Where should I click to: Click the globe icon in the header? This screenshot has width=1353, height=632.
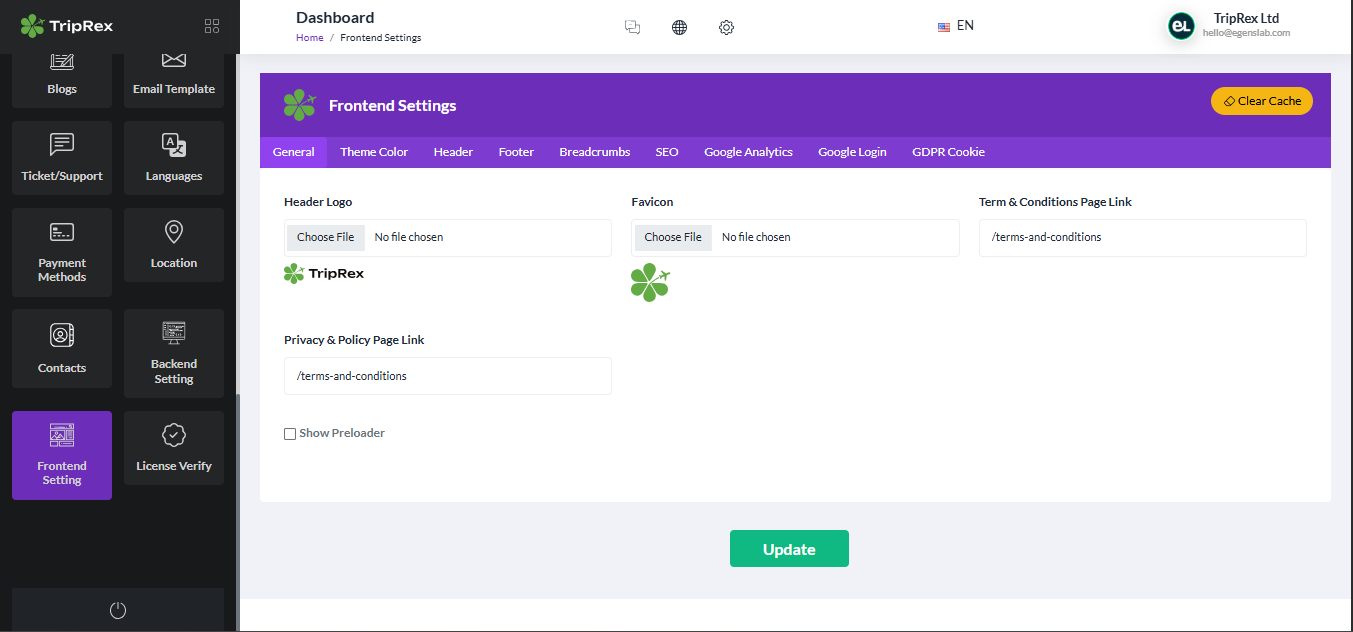click(x=679, y=27)
